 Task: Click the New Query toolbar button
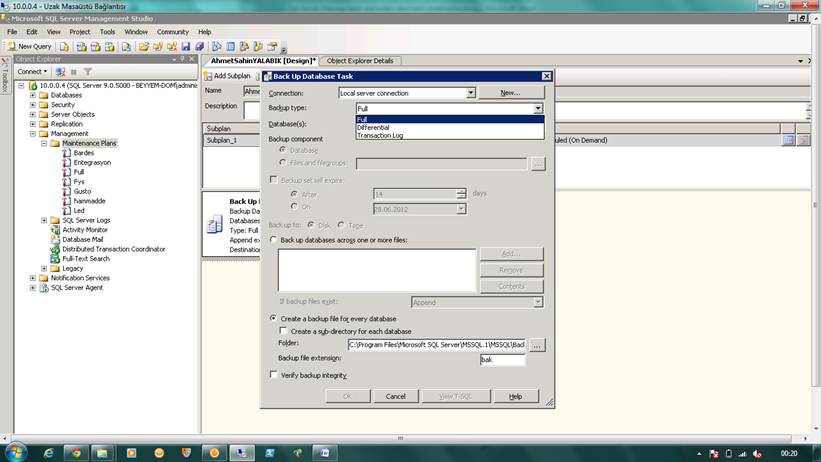tap(29, 47)
